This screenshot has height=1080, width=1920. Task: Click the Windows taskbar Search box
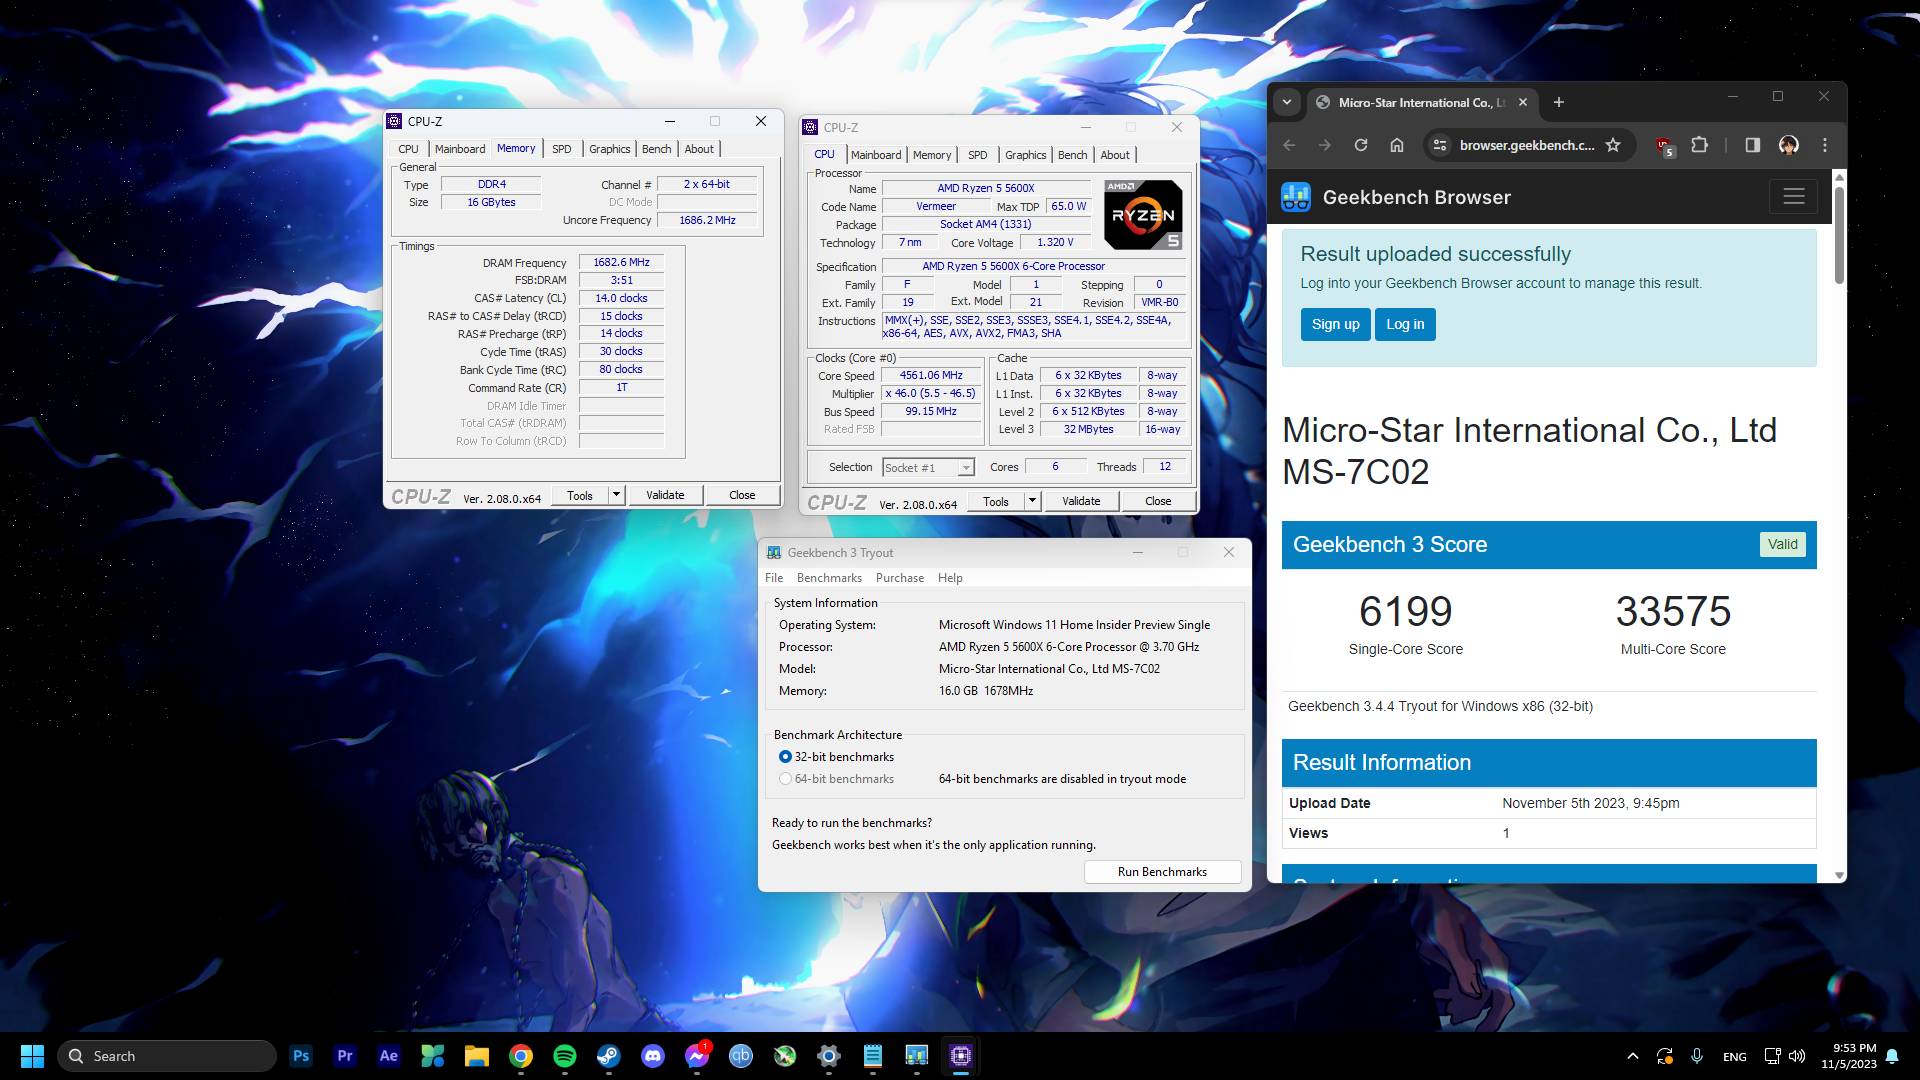pos(167,1056)
